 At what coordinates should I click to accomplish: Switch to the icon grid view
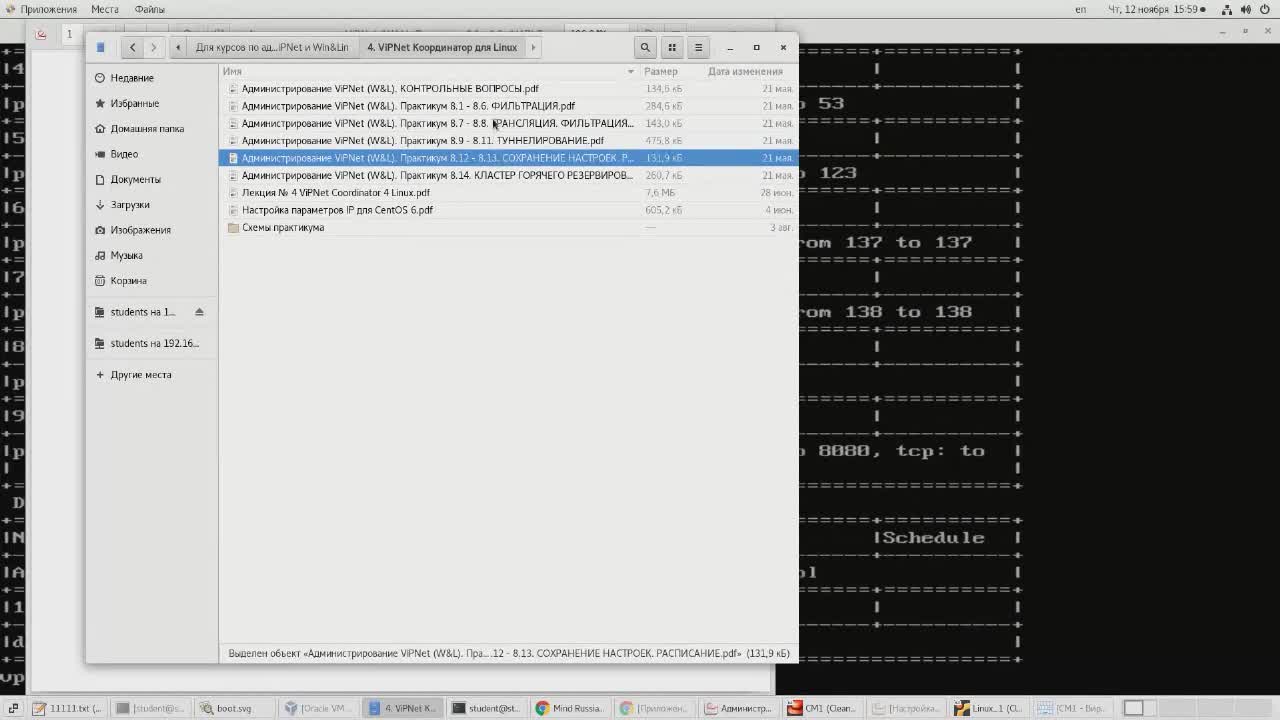[x=672, y=47]
